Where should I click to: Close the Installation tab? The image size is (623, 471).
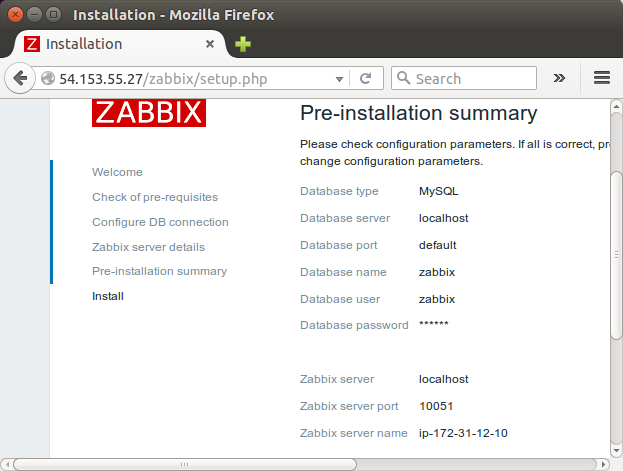[x=210, y=44]
